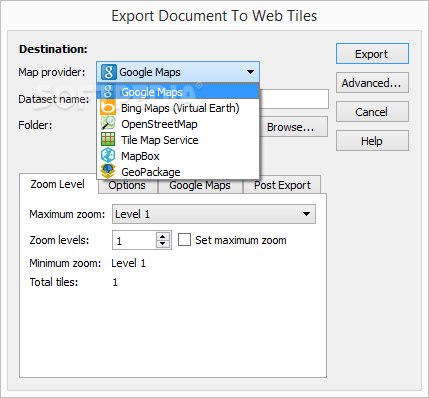Collapse the Map provider dropdown arrow
The image size is (429, 398).
pos(250,72)
